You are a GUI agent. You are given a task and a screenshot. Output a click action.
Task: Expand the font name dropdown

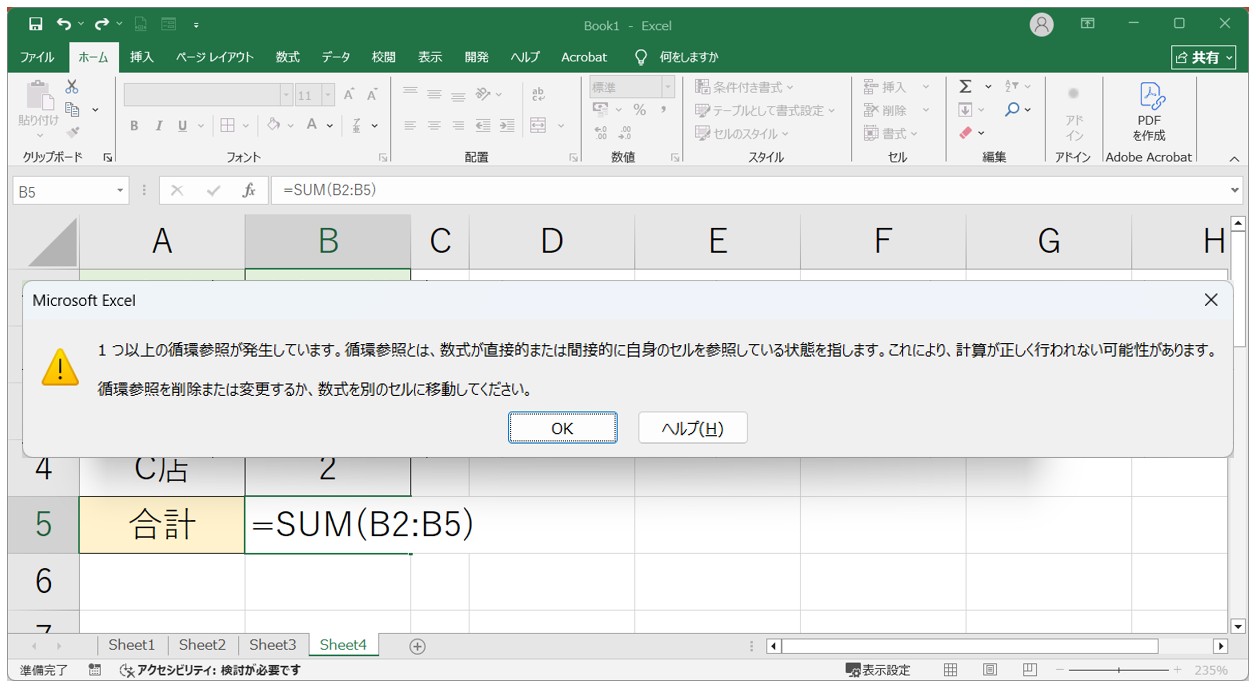point(287,96)
